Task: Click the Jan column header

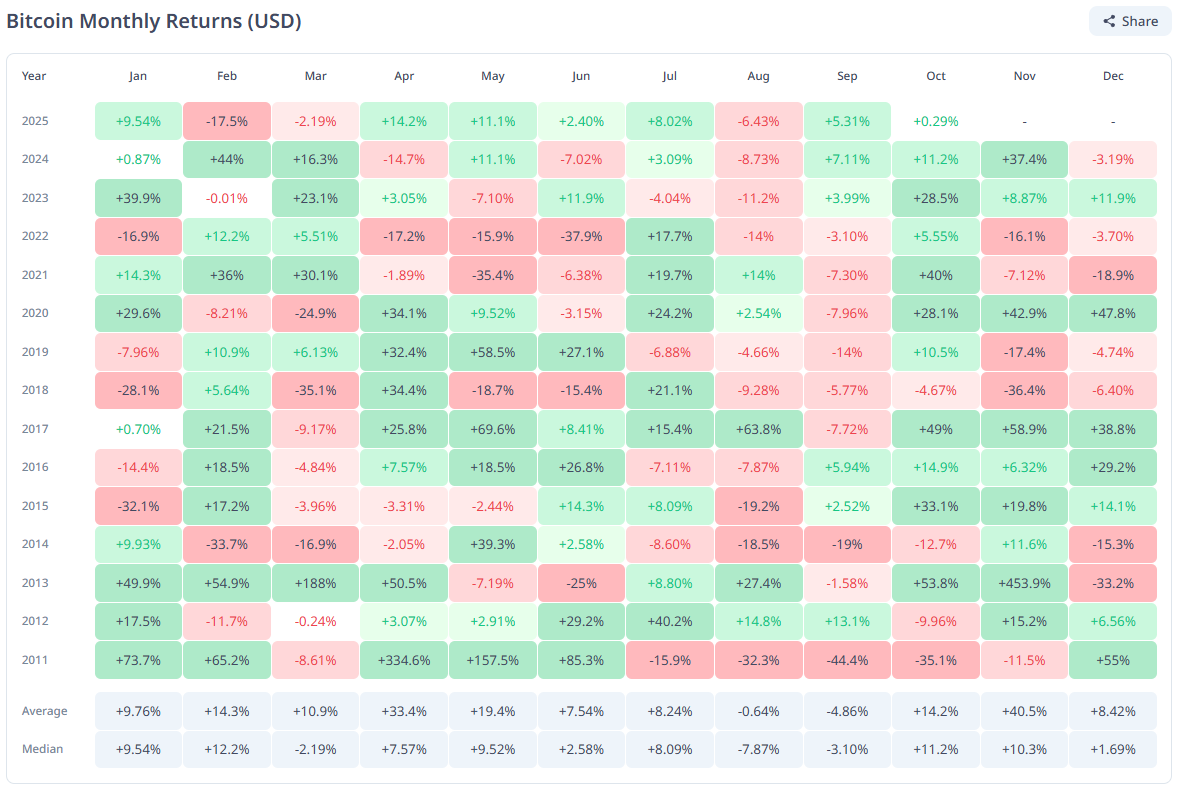Action: pyautogui.click(x=137, y=75)
